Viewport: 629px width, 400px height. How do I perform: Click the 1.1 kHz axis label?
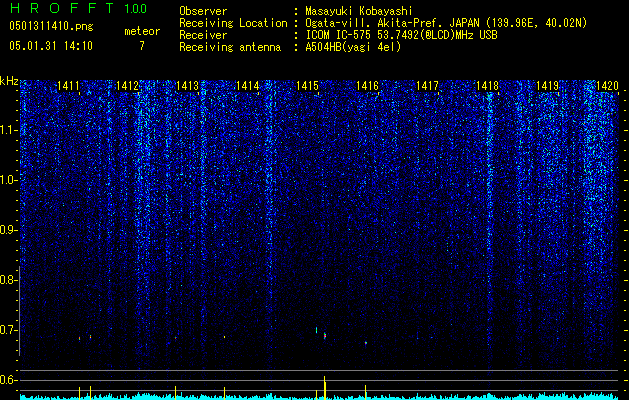click(x=7, y=130)
